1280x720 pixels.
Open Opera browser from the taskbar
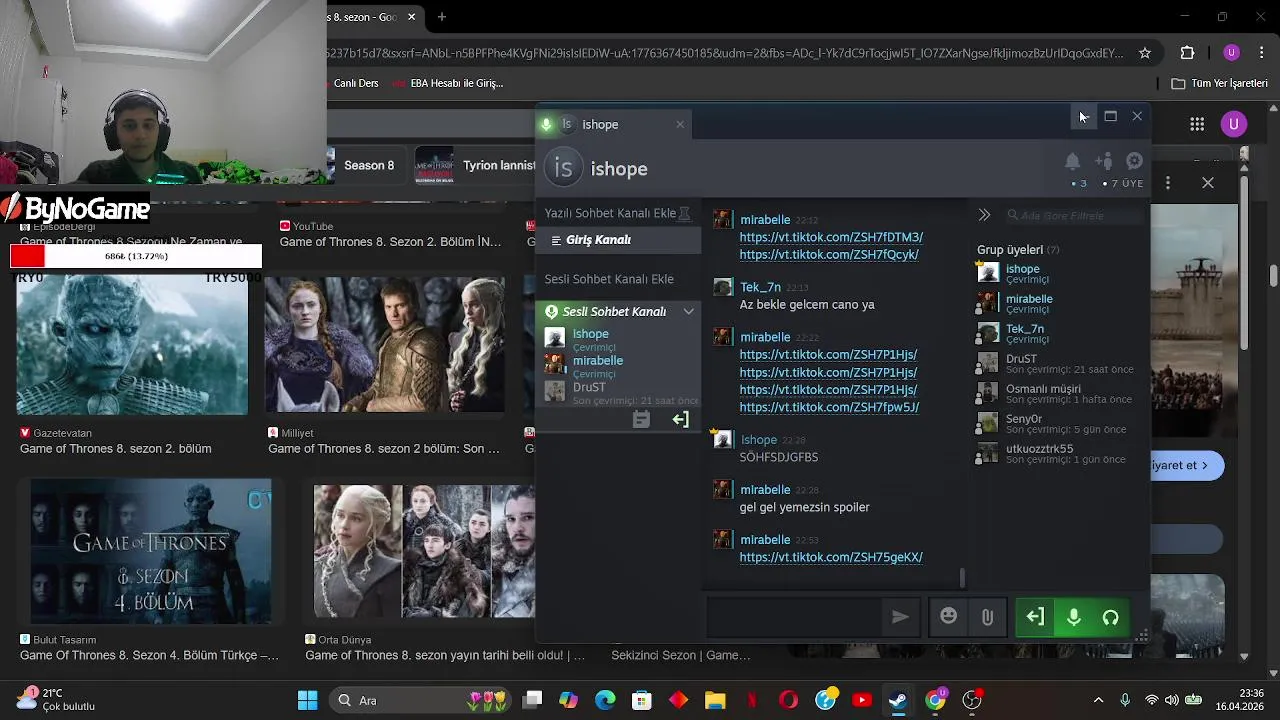(x=788, y=700)
